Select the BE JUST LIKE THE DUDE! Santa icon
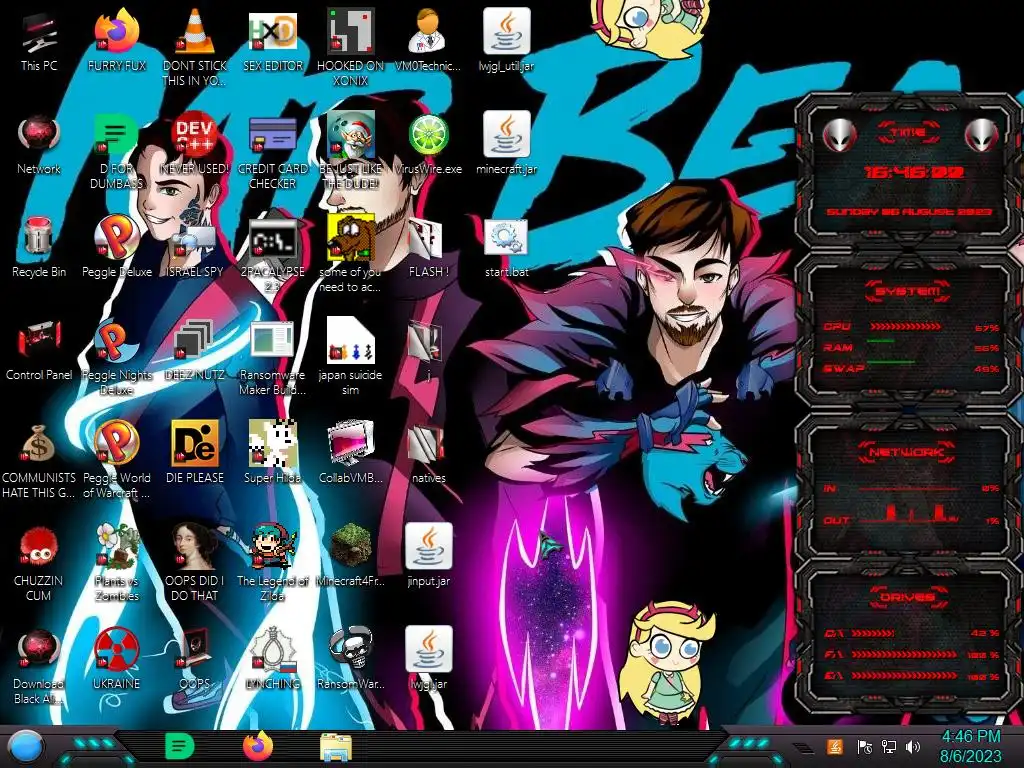 (351, 135)
